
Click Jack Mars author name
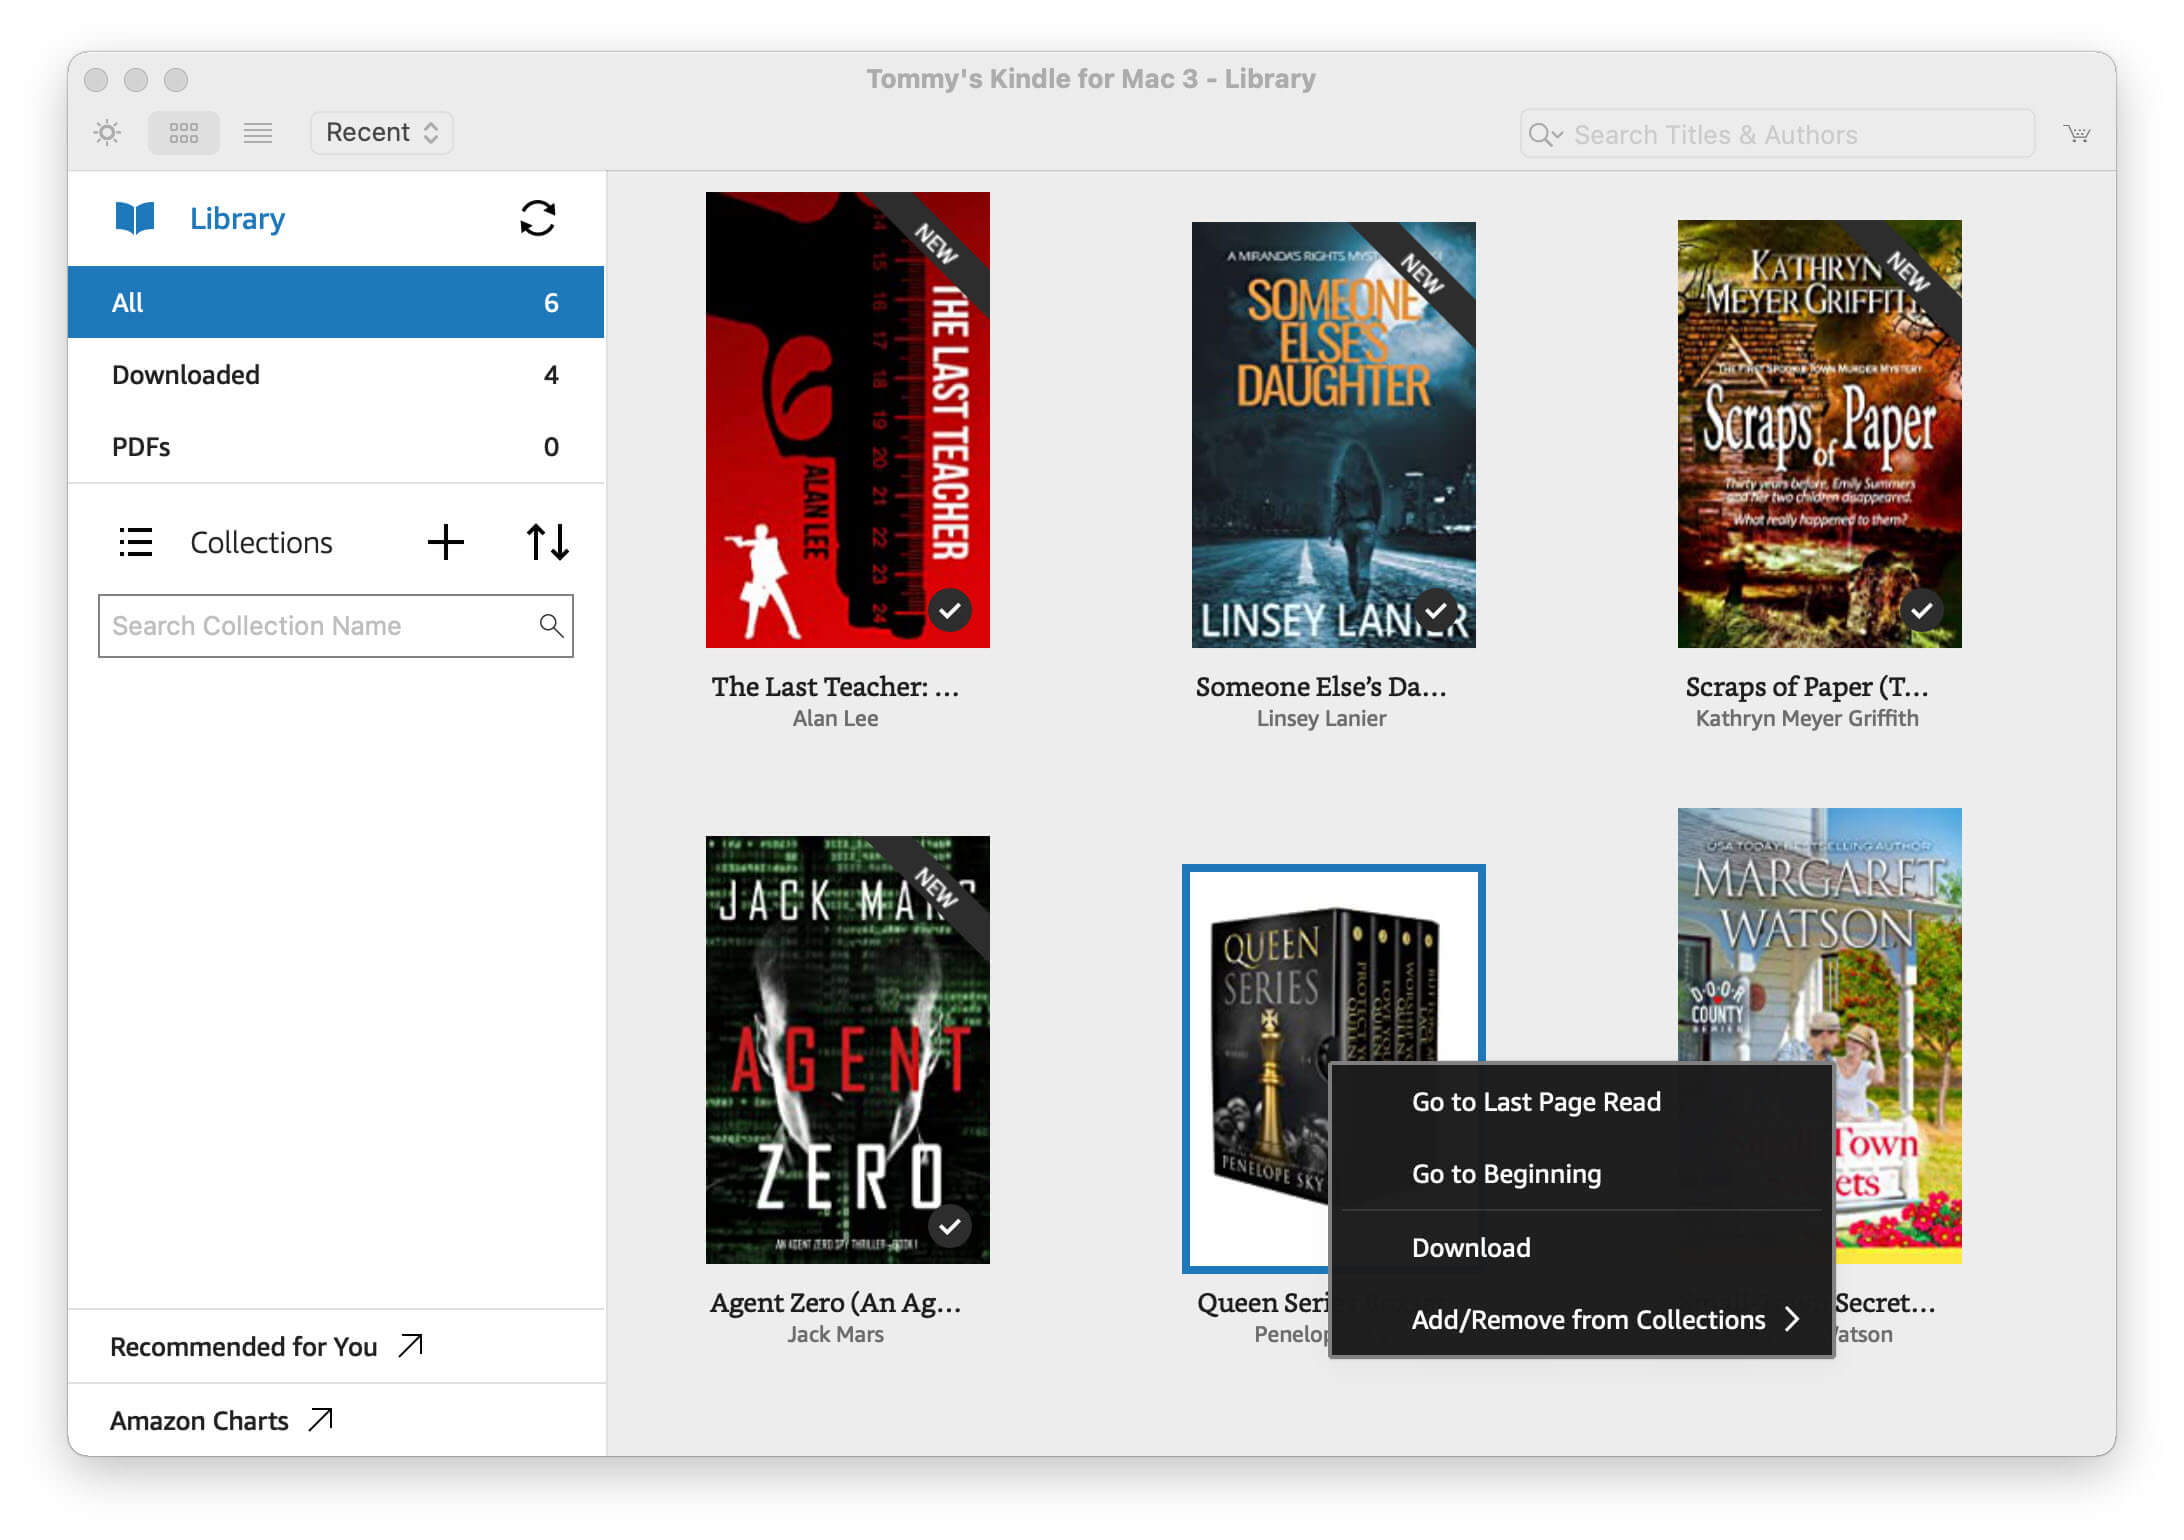pos(835,1335)
